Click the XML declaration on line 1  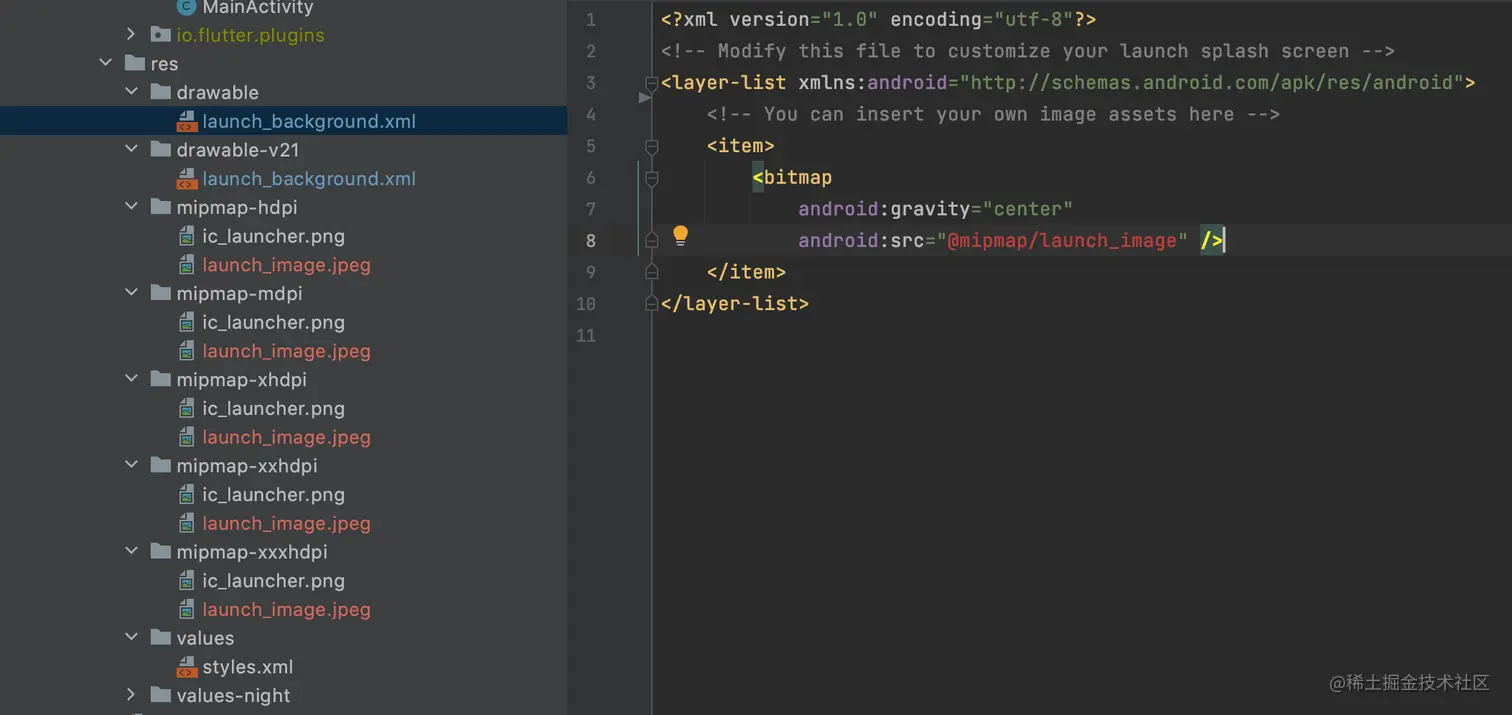click(x=879, y=19)
